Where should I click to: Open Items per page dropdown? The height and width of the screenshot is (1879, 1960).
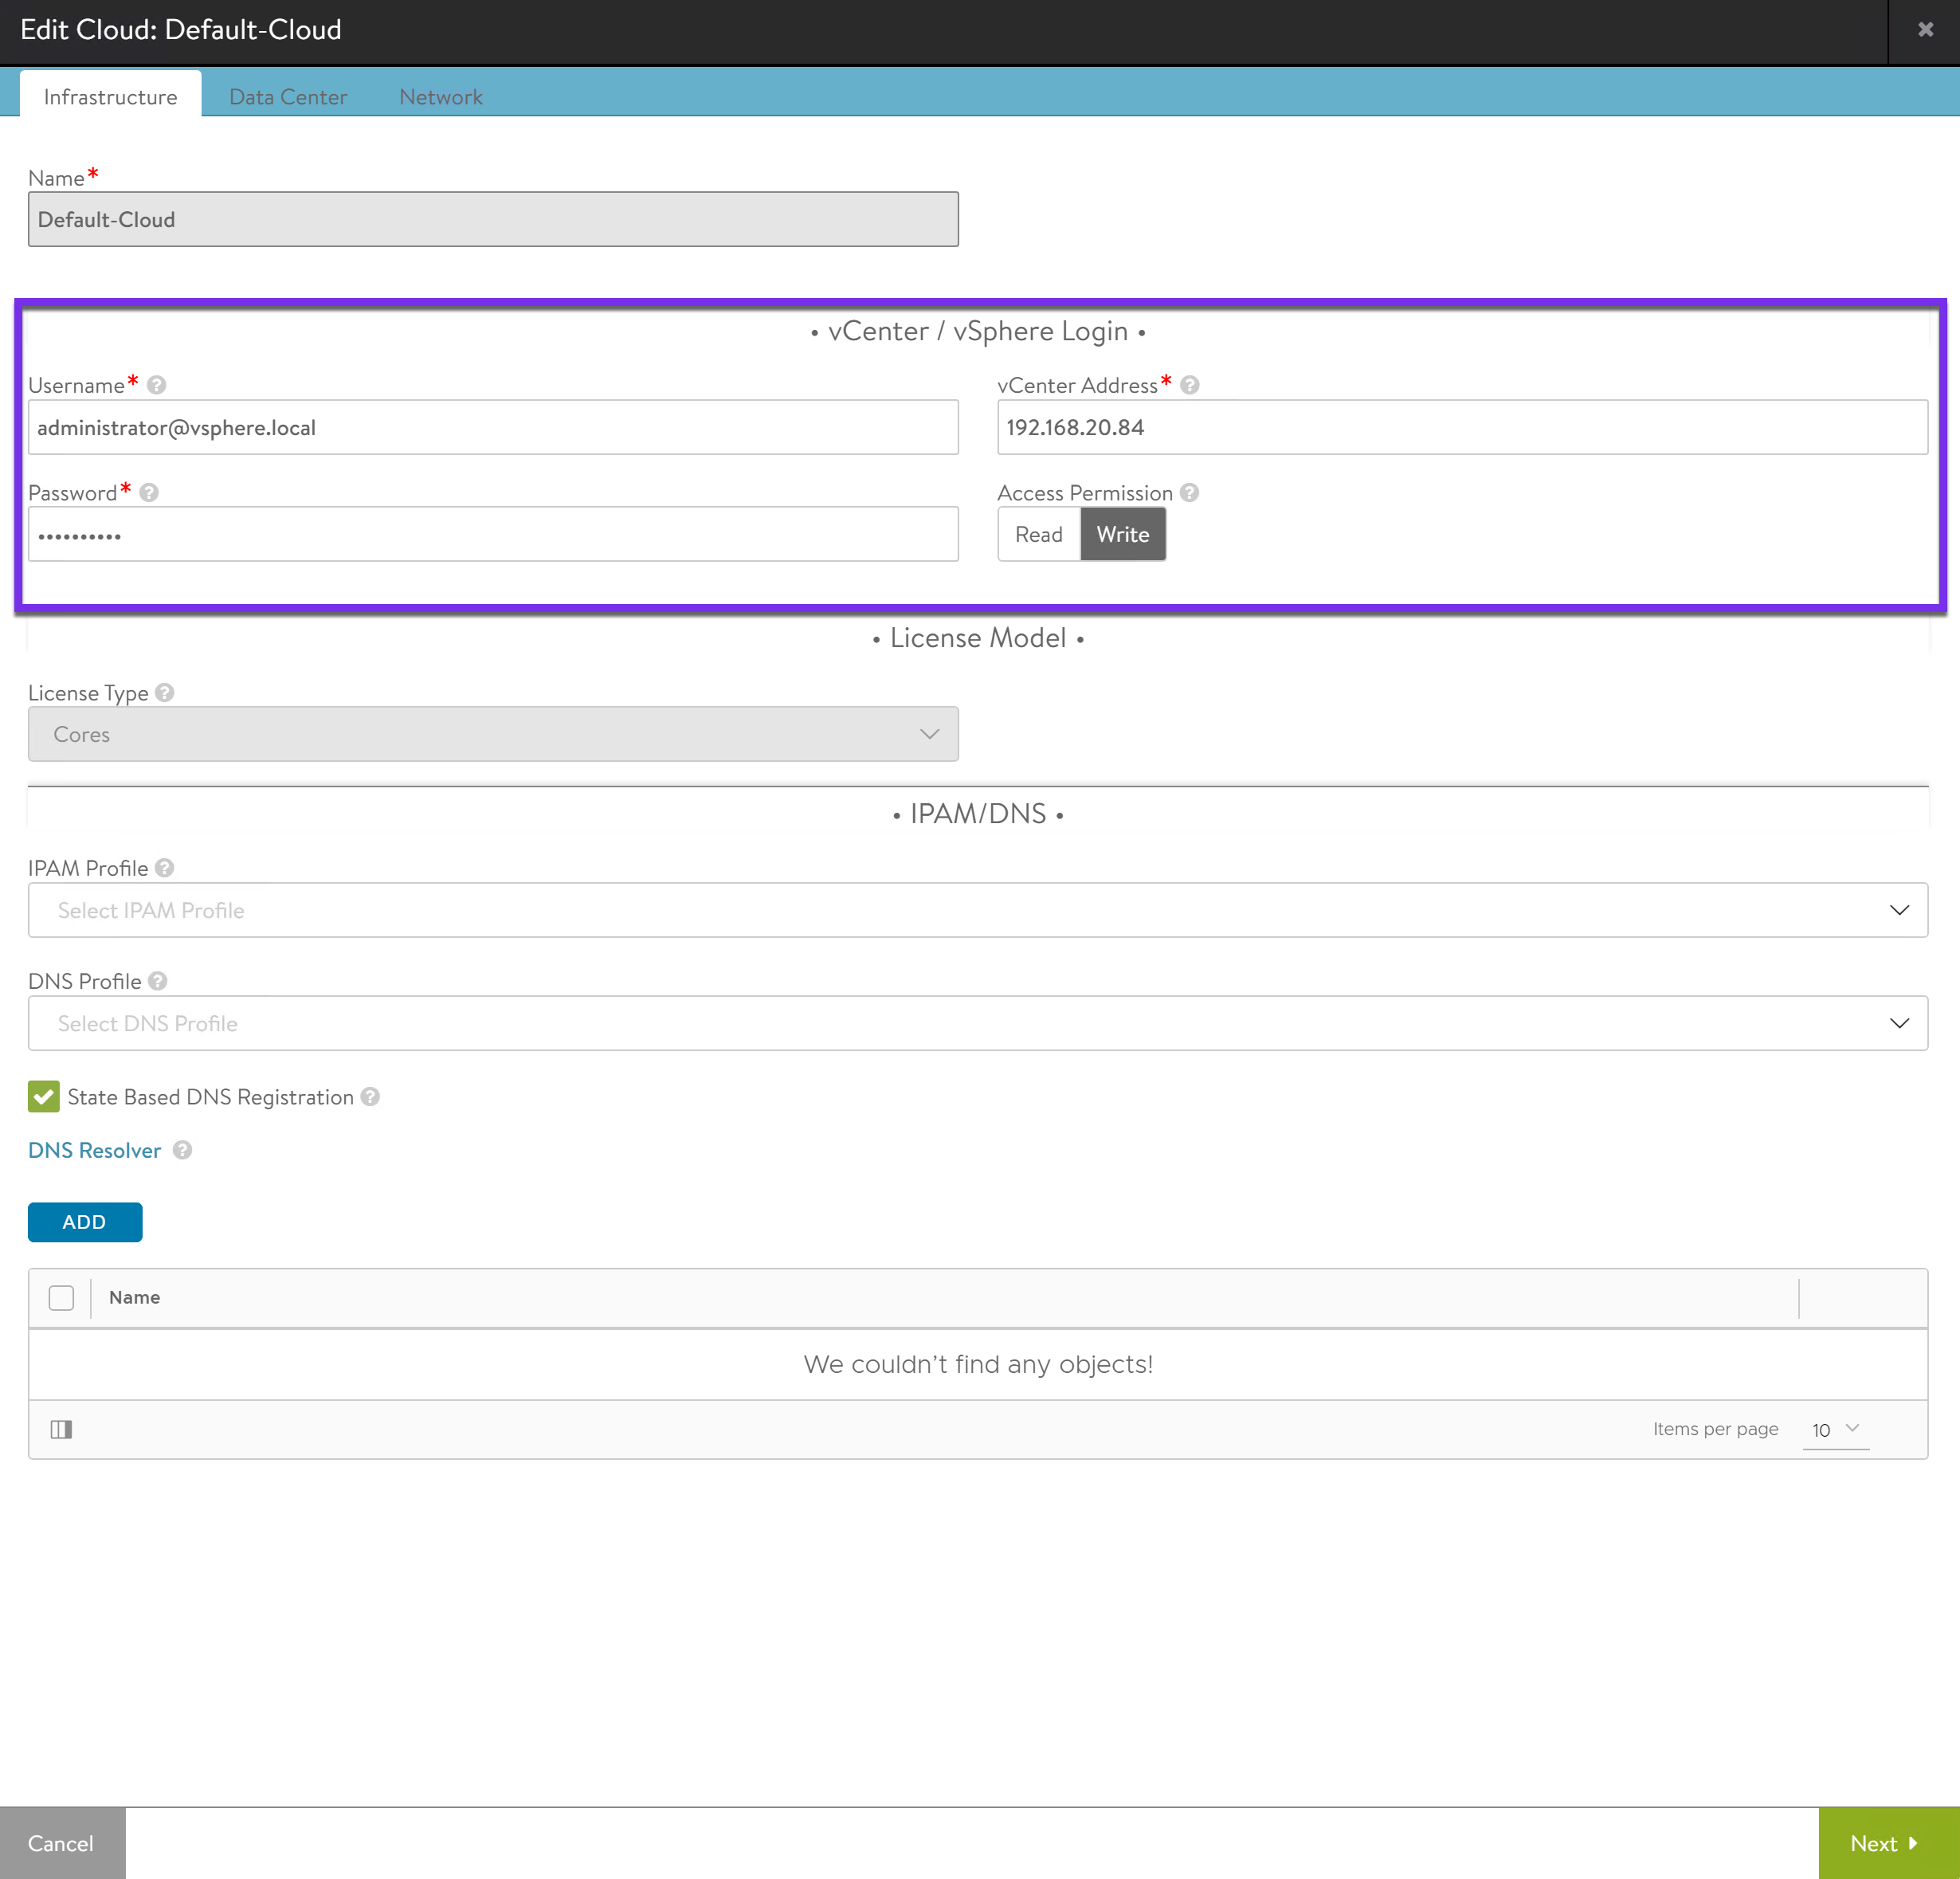1835,1430
